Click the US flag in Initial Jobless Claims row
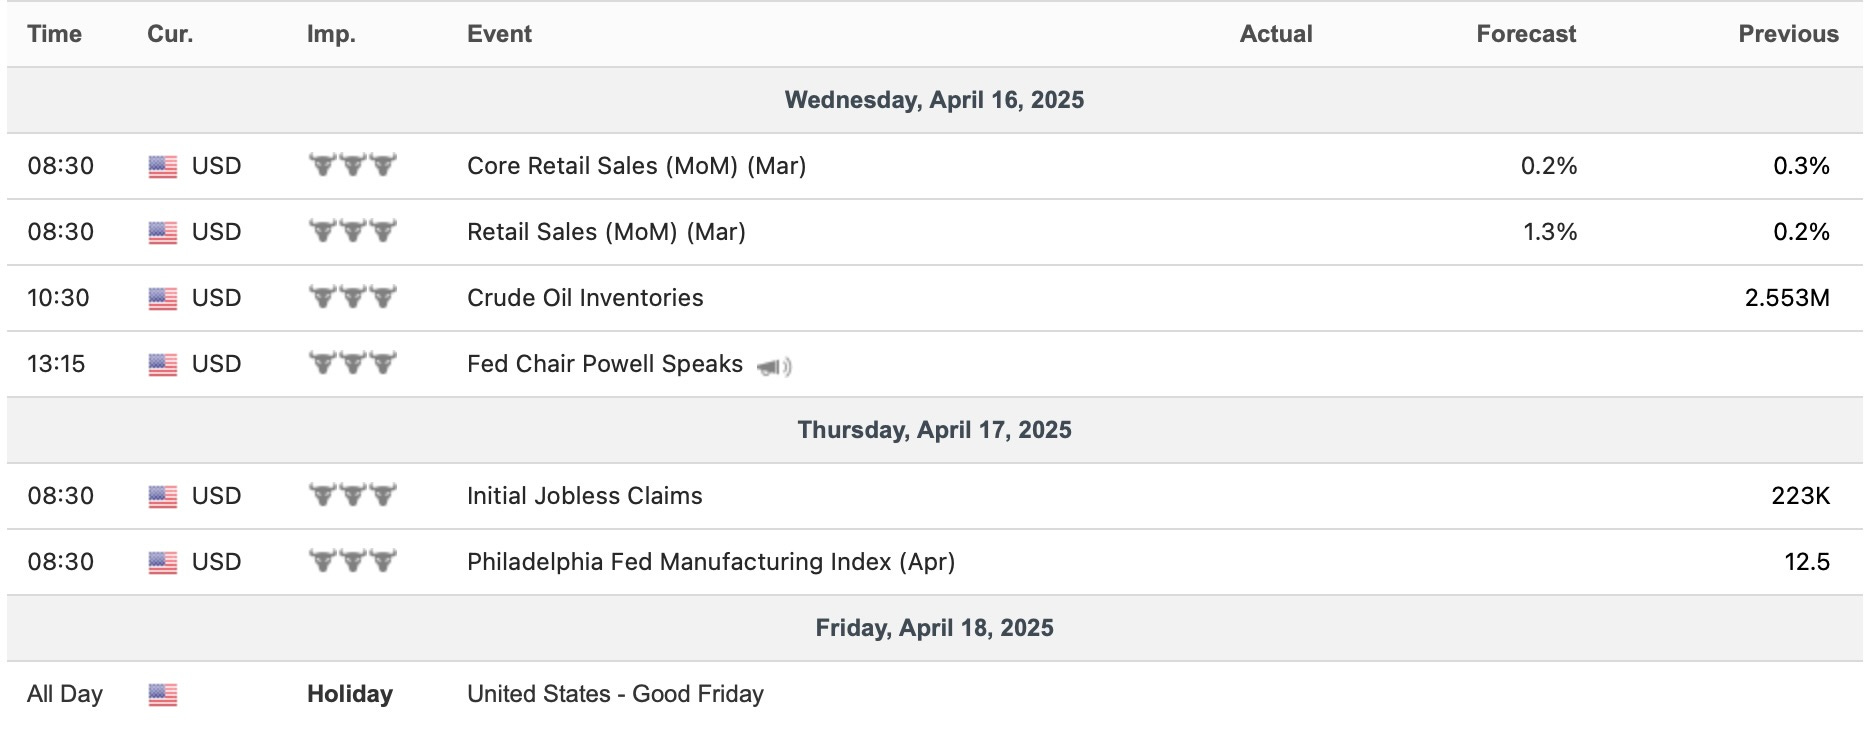 click(162, 497)
